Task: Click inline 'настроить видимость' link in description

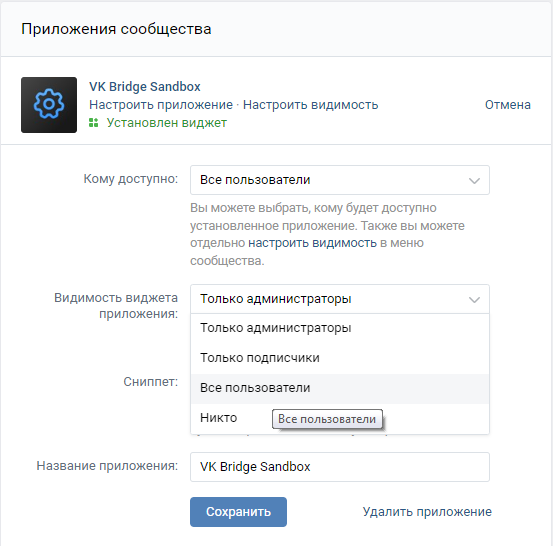Action: coord(312,243)
